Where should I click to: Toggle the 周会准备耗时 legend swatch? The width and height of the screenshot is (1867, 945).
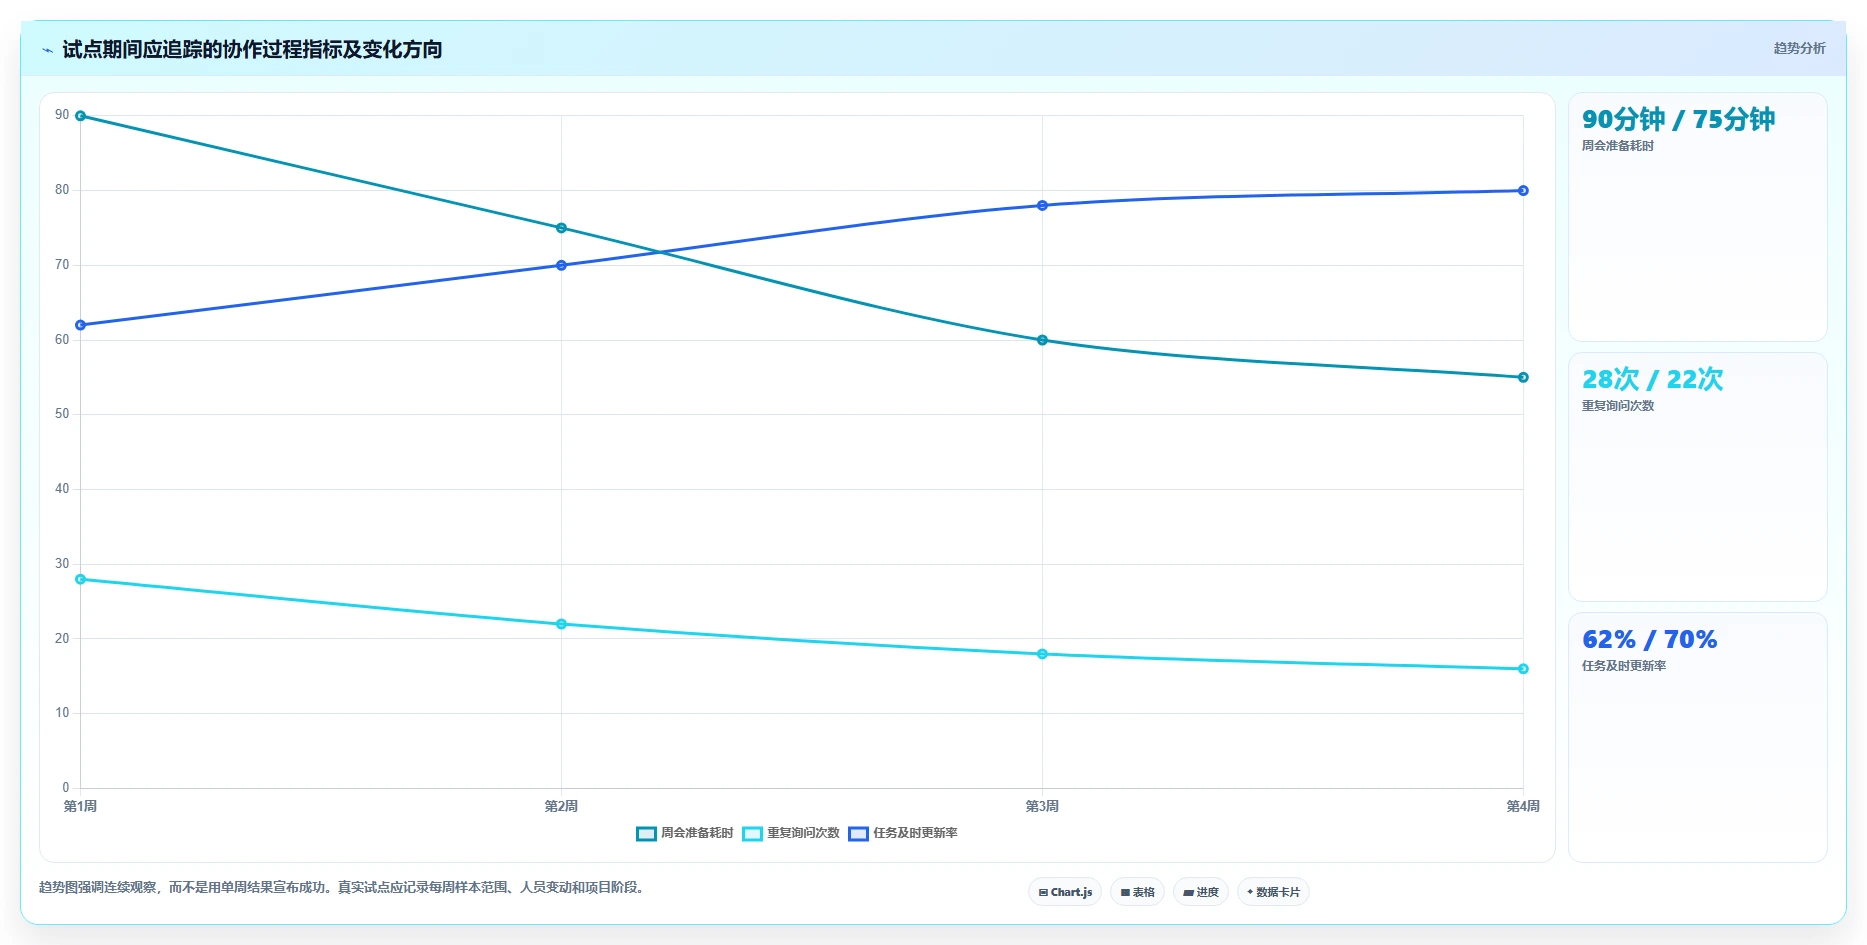tap(646, 834)
